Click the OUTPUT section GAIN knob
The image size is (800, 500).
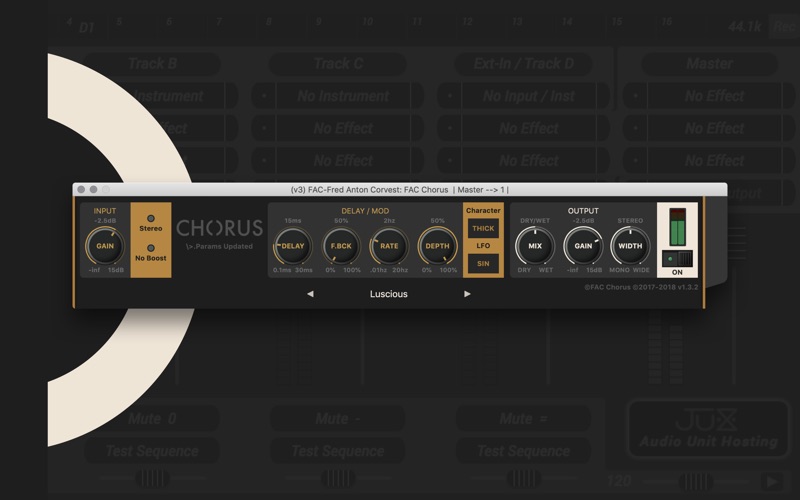(583, 246)
